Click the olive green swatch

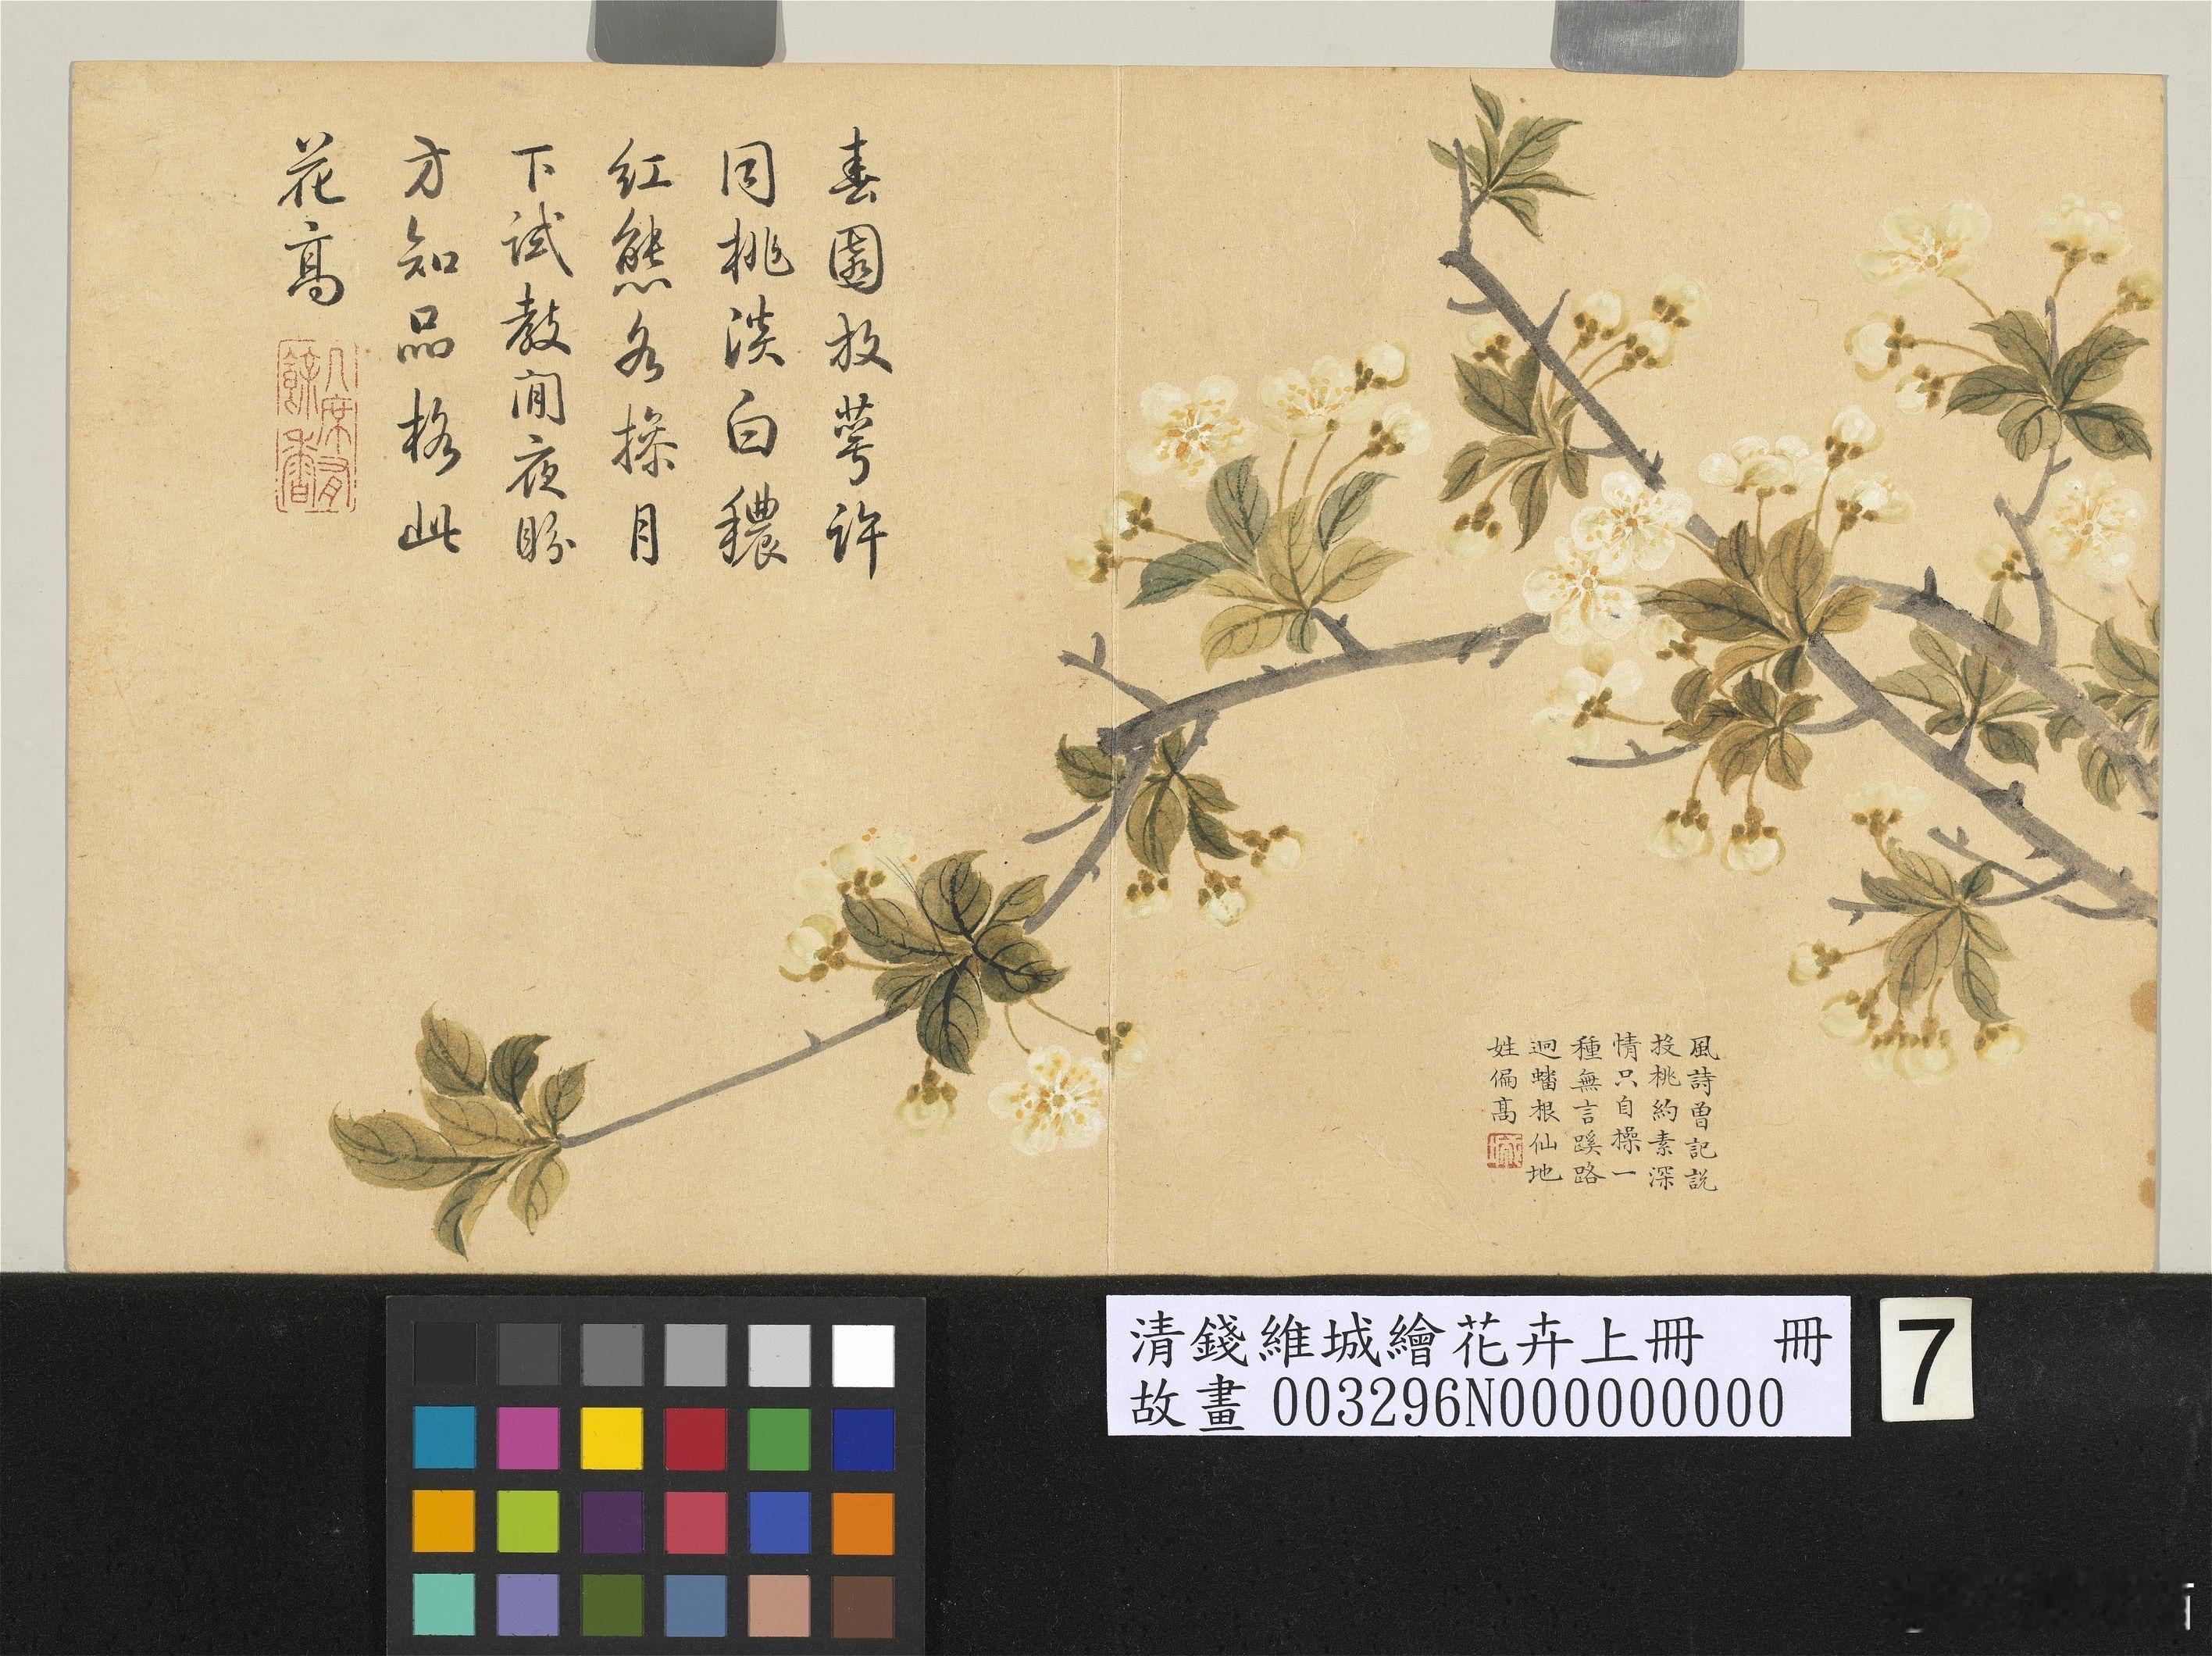point(612,1605)
